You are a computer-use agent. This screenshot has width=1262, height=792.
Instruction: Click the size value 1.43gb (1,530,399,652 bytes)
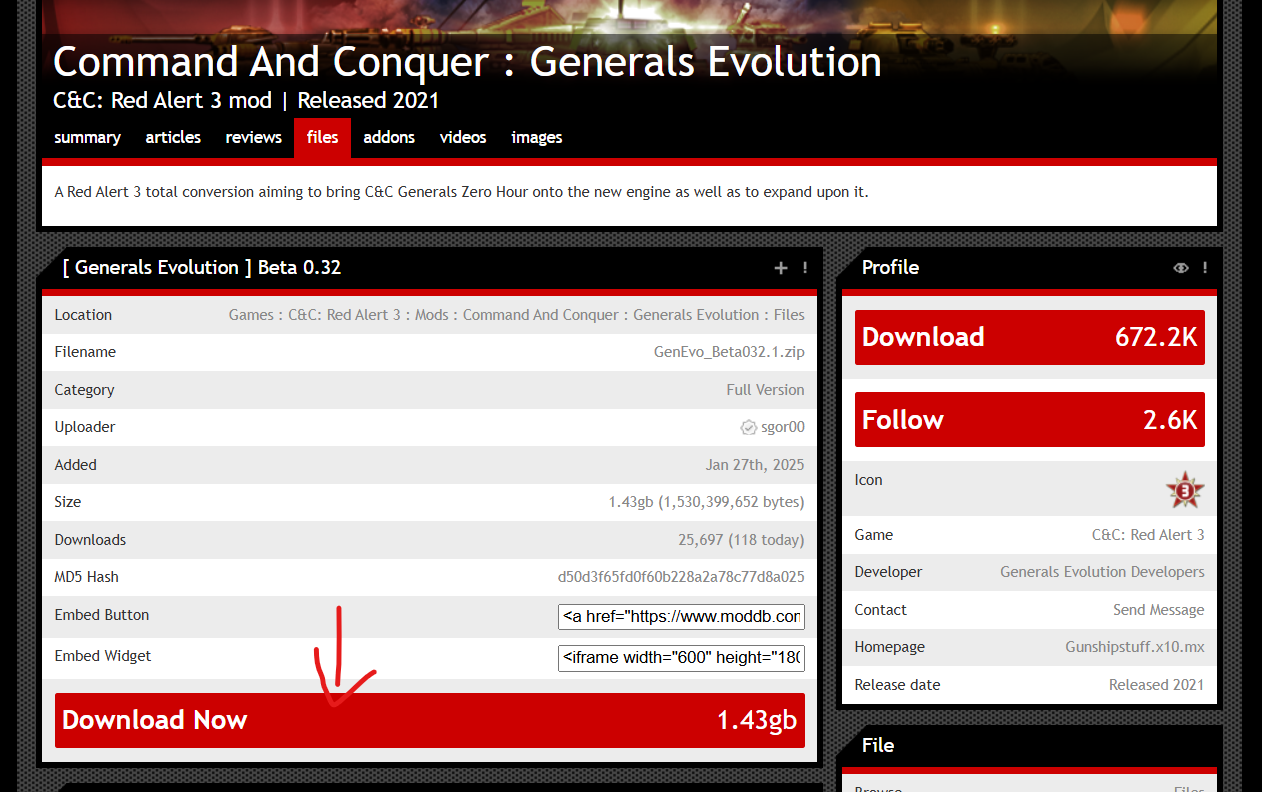(x=706, y=502)
